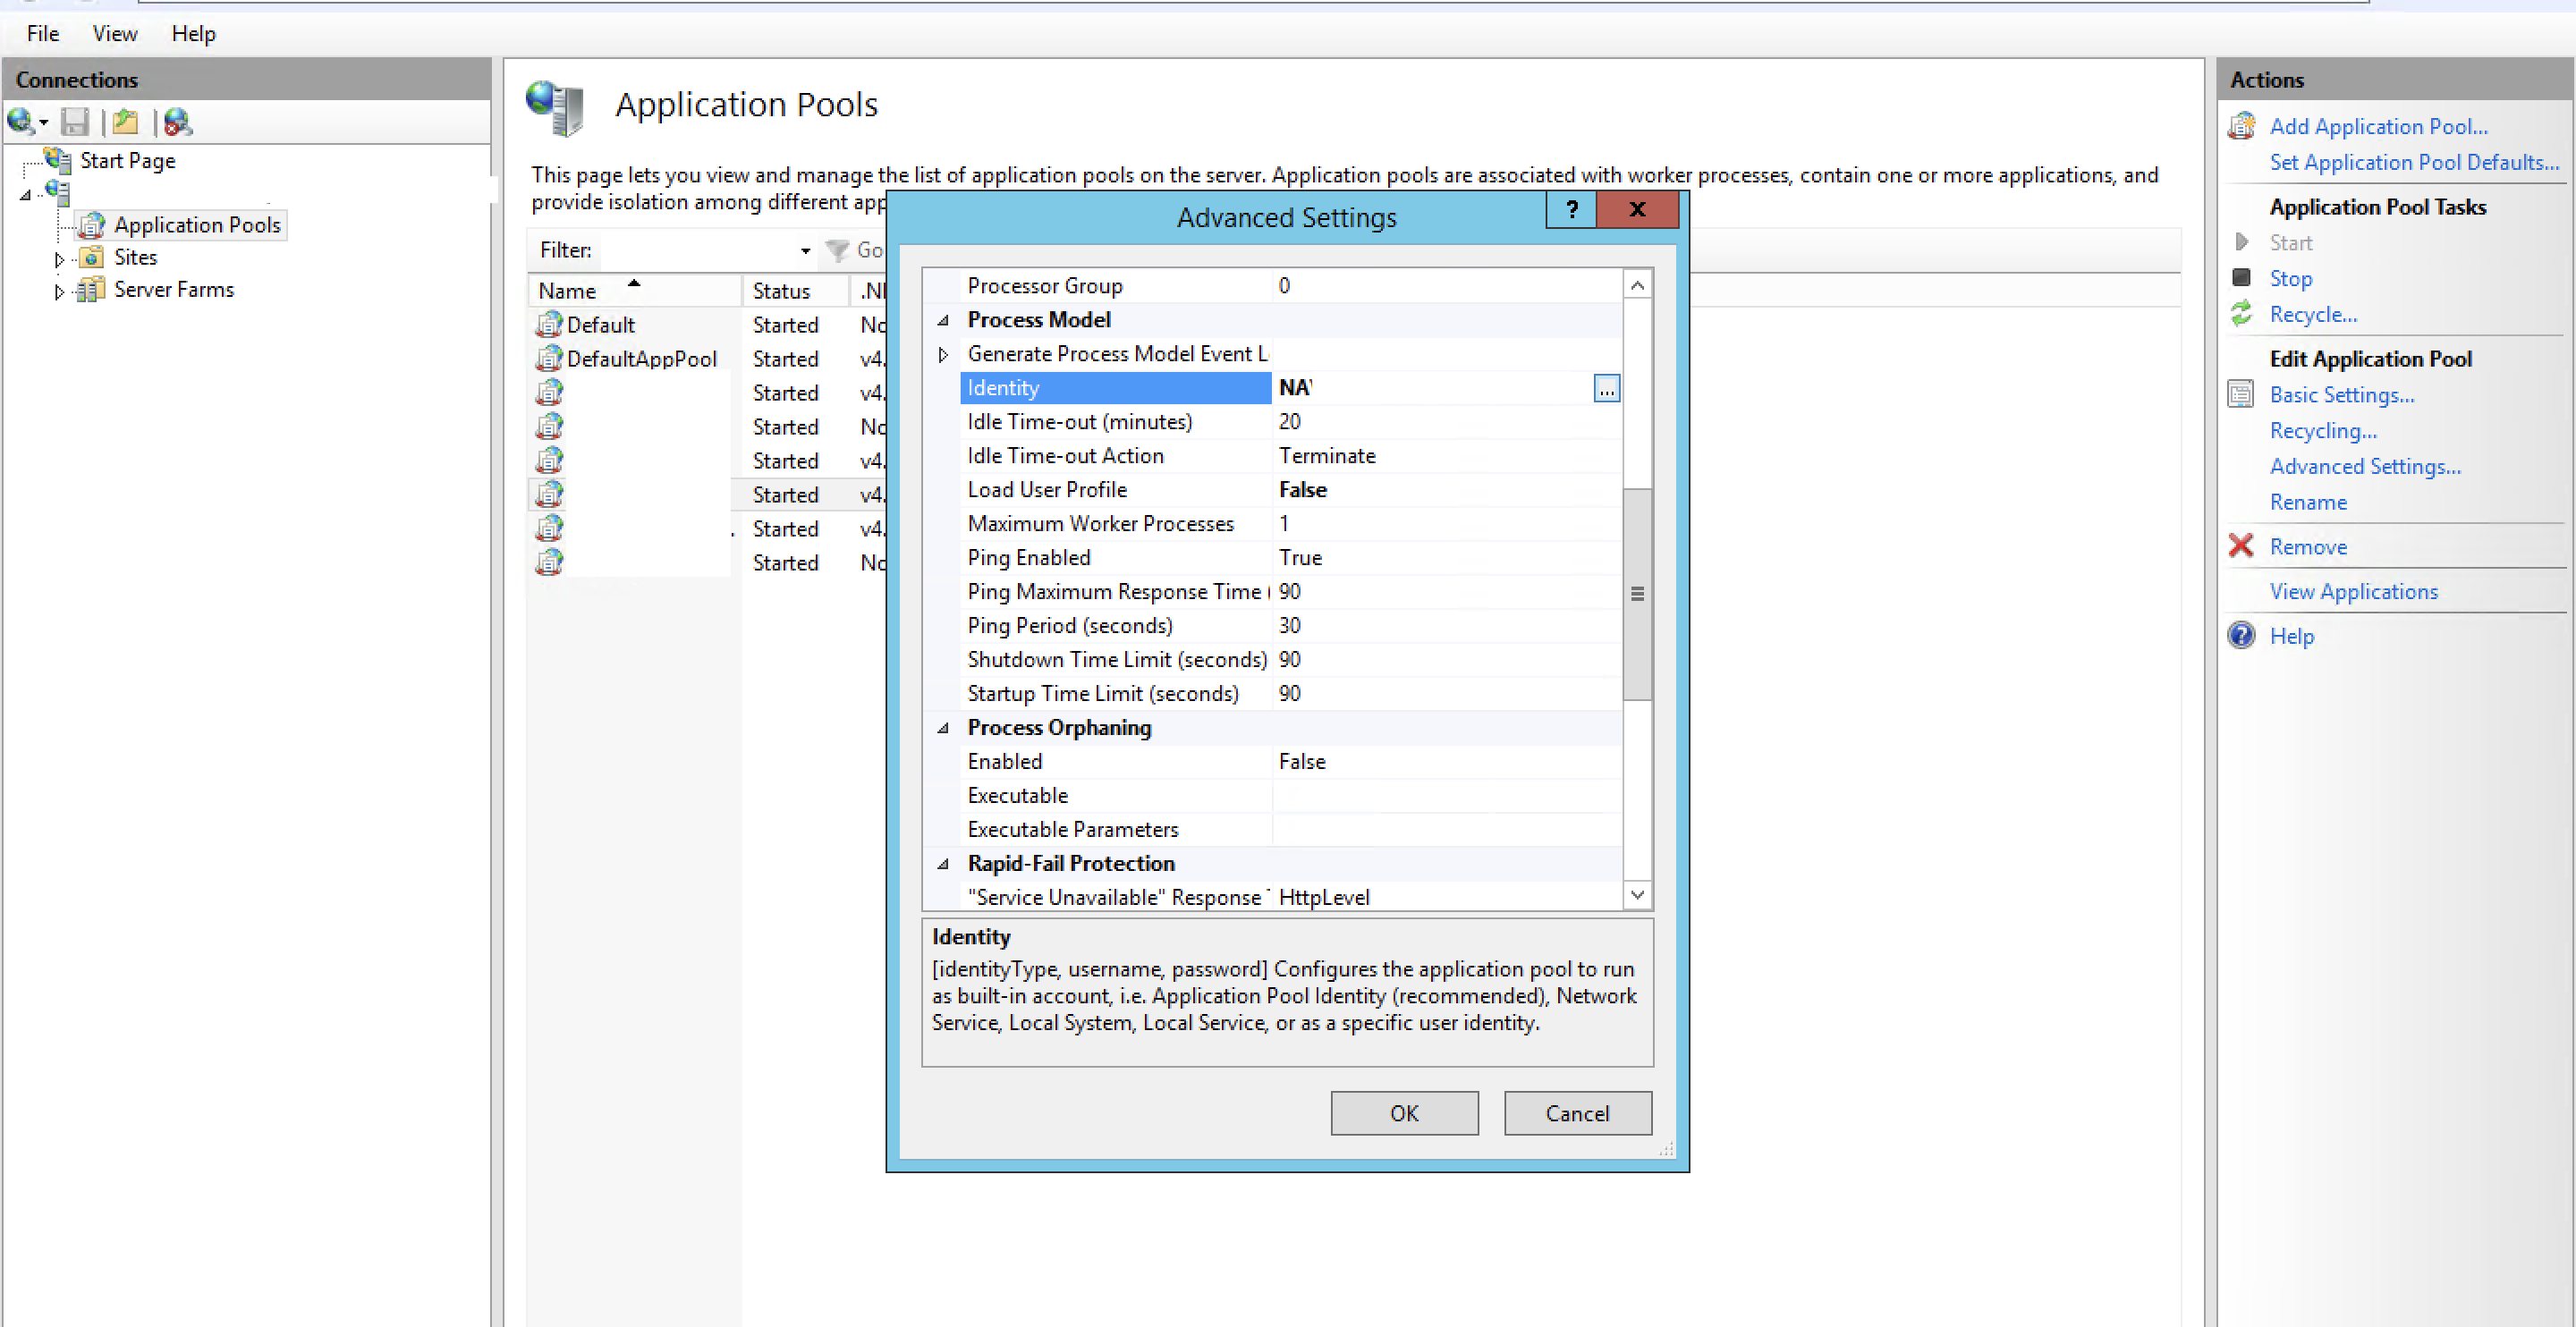Image resolution: width=2576 pixels, height=1327 pixels.
Task: Click OK in Advanced Settings dialog
Action: pos(1404,1113)
